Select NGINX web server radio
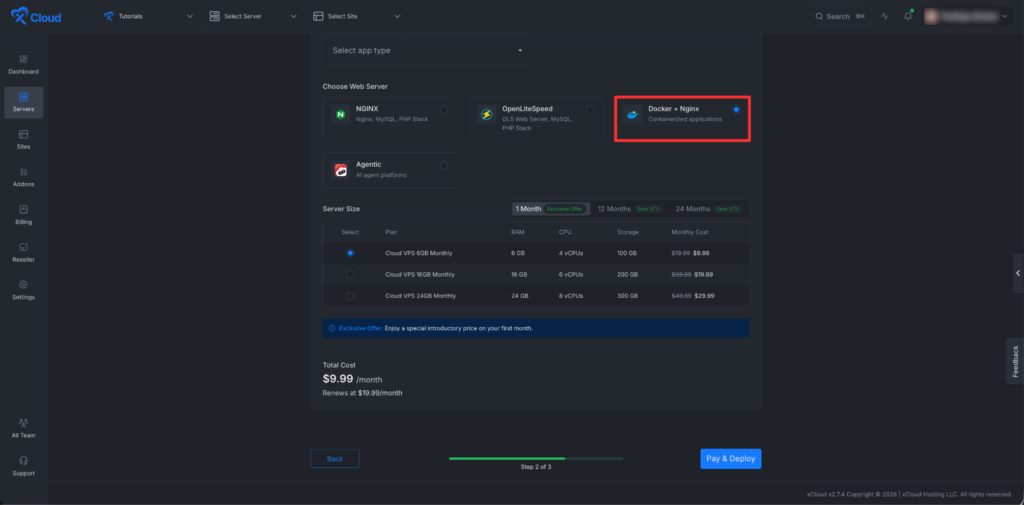This screenshot has height=505, width=1024. point(444,110)
